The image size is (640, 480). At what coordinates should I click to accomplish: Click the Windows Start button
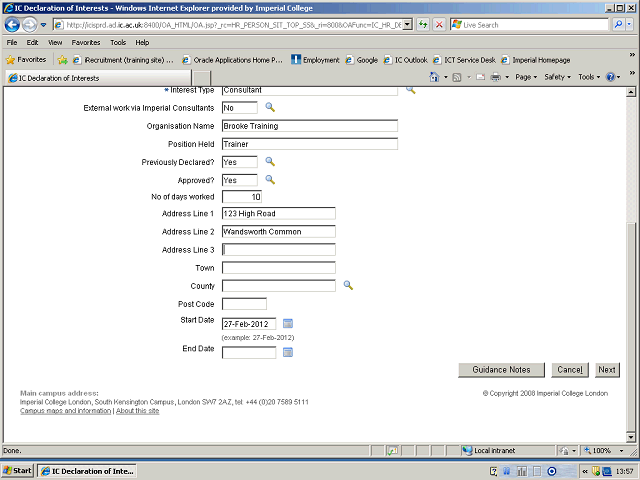click(x=18, y=470)
